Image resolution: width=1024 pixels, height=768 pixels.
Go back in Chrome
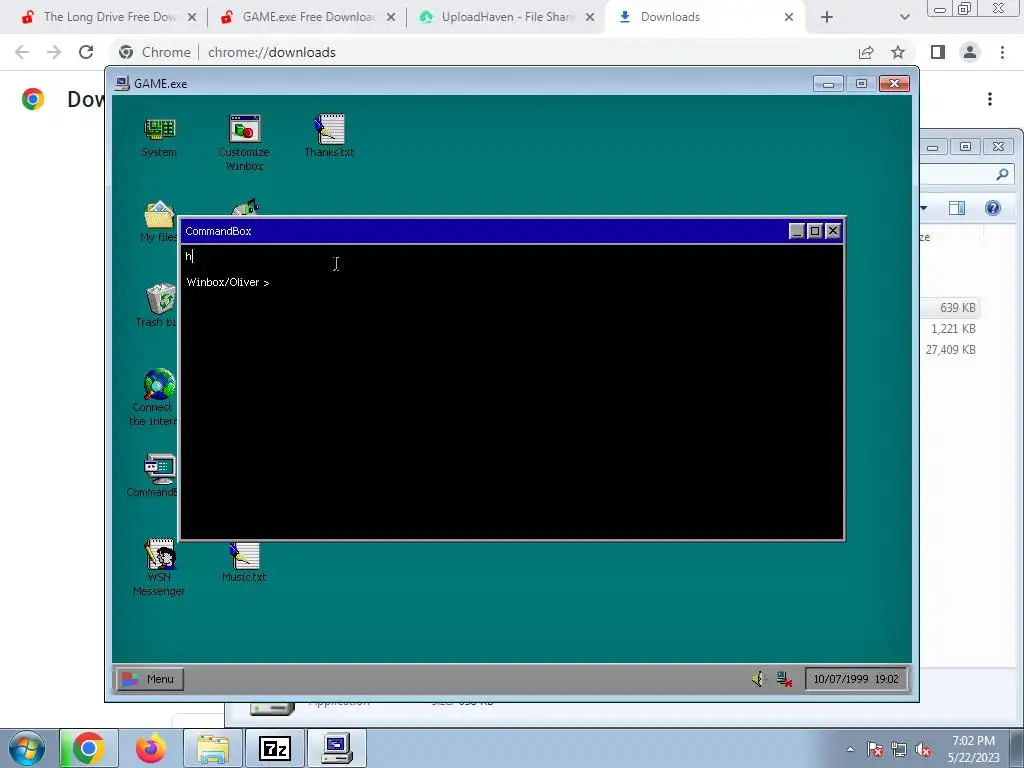pos(22,52)
